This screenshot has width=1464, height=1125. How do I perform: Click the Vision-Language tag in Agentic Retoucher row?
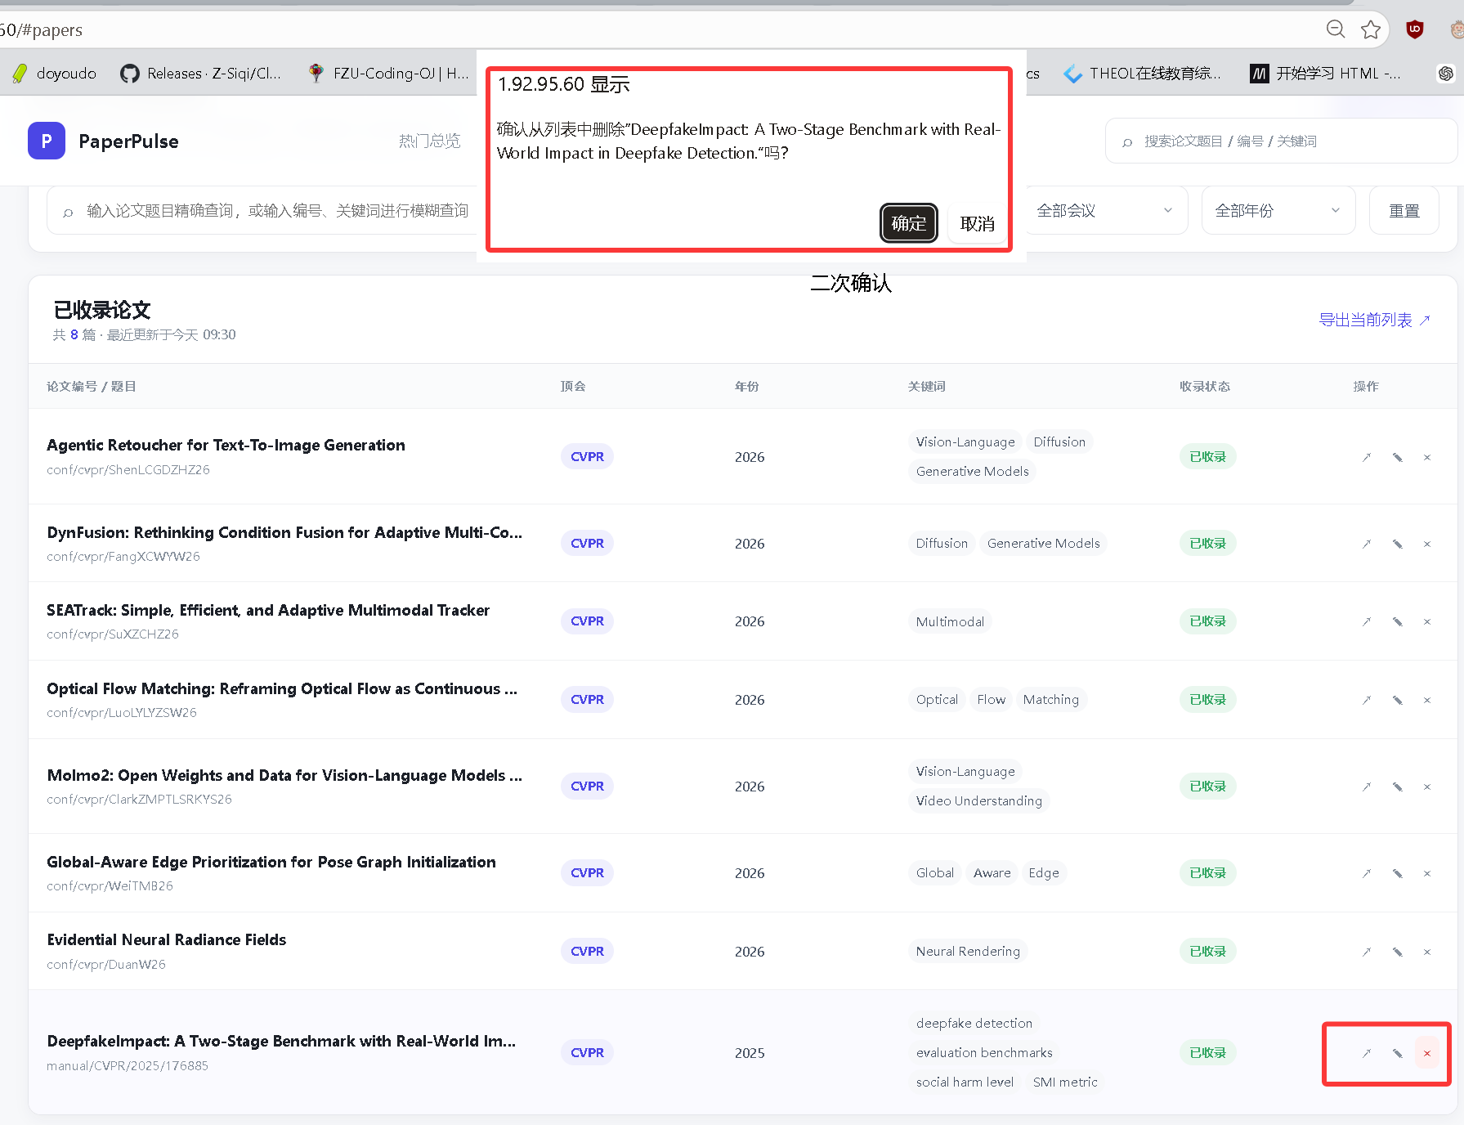[965, 442]
